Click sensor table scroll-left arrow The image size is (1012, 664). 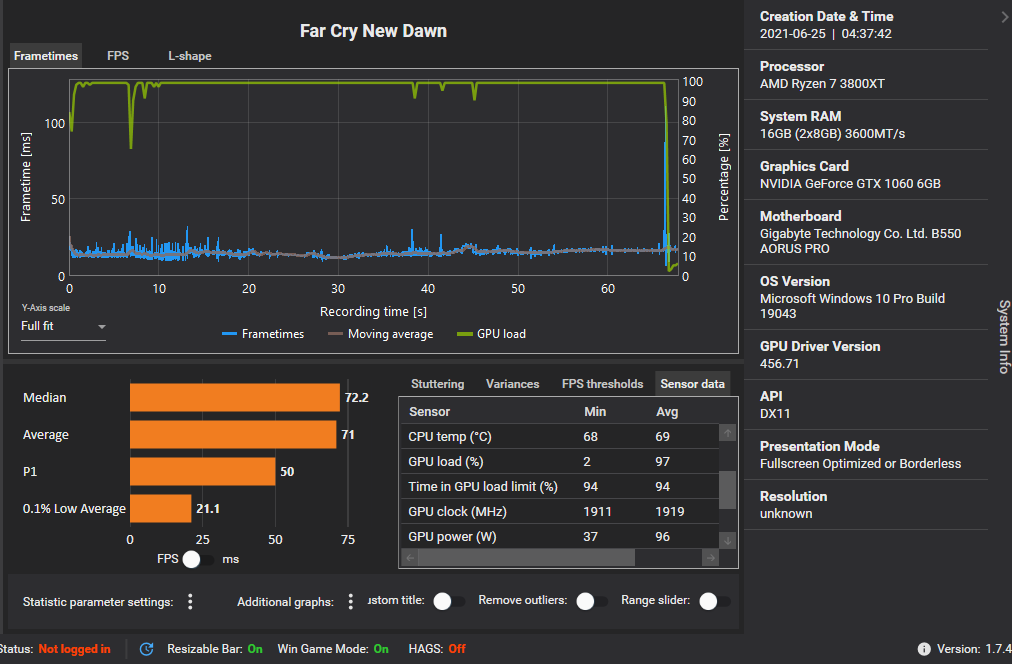pyautogui.click(x=410, y=558)
